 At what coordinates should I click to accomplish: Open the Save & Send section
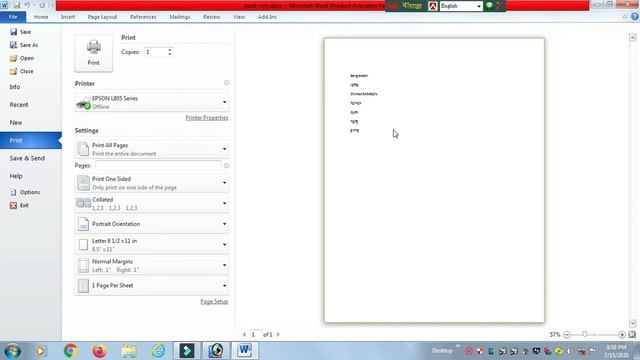[27, 158]
